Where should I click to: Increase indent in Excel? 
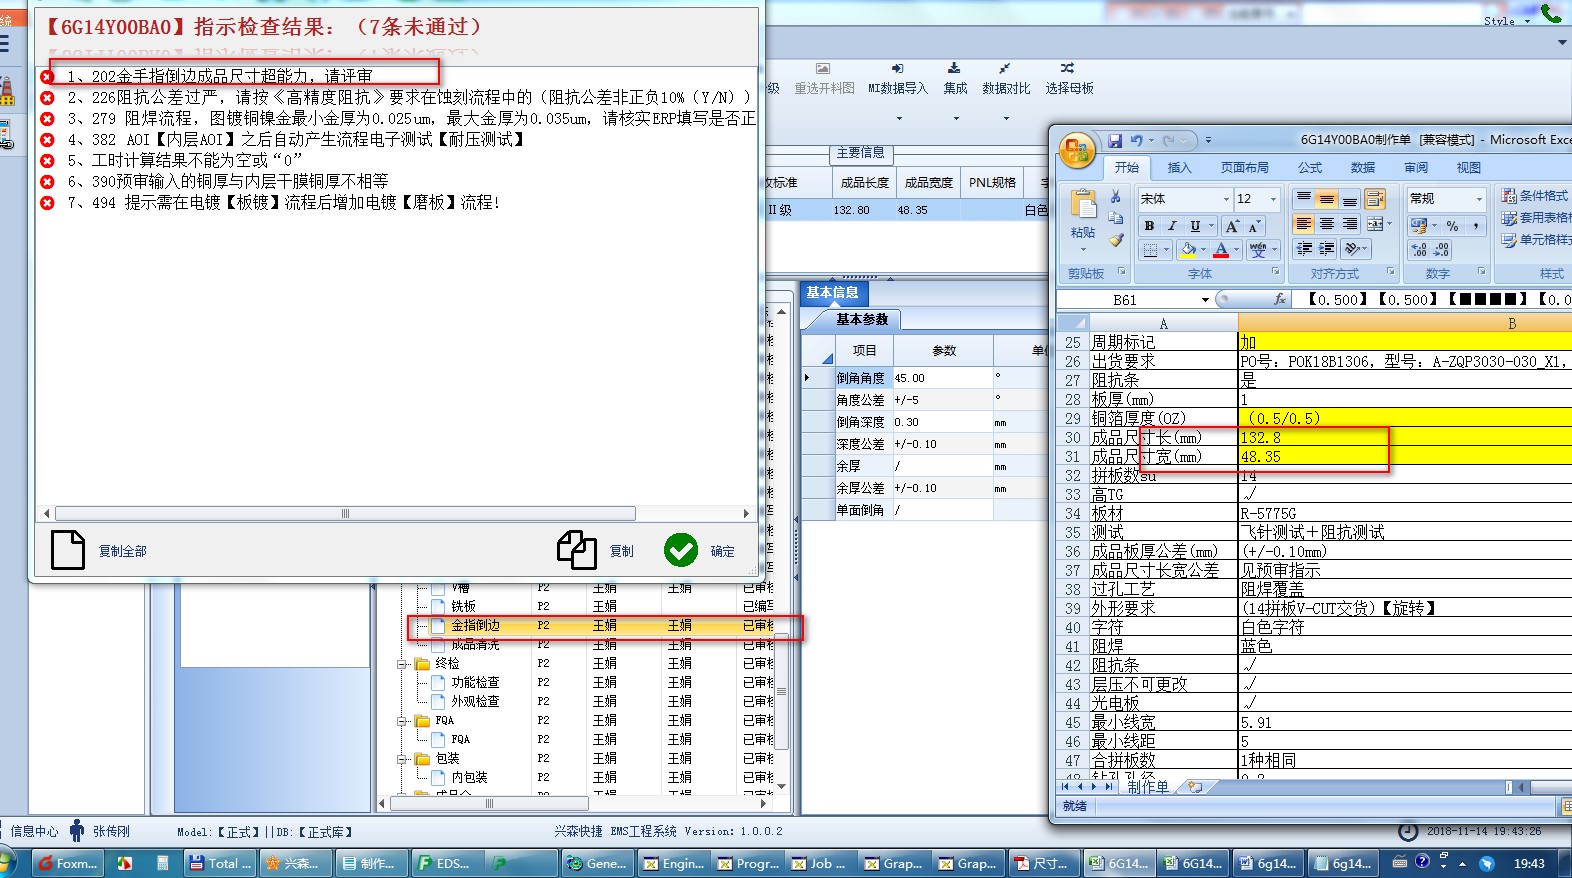1327,249
